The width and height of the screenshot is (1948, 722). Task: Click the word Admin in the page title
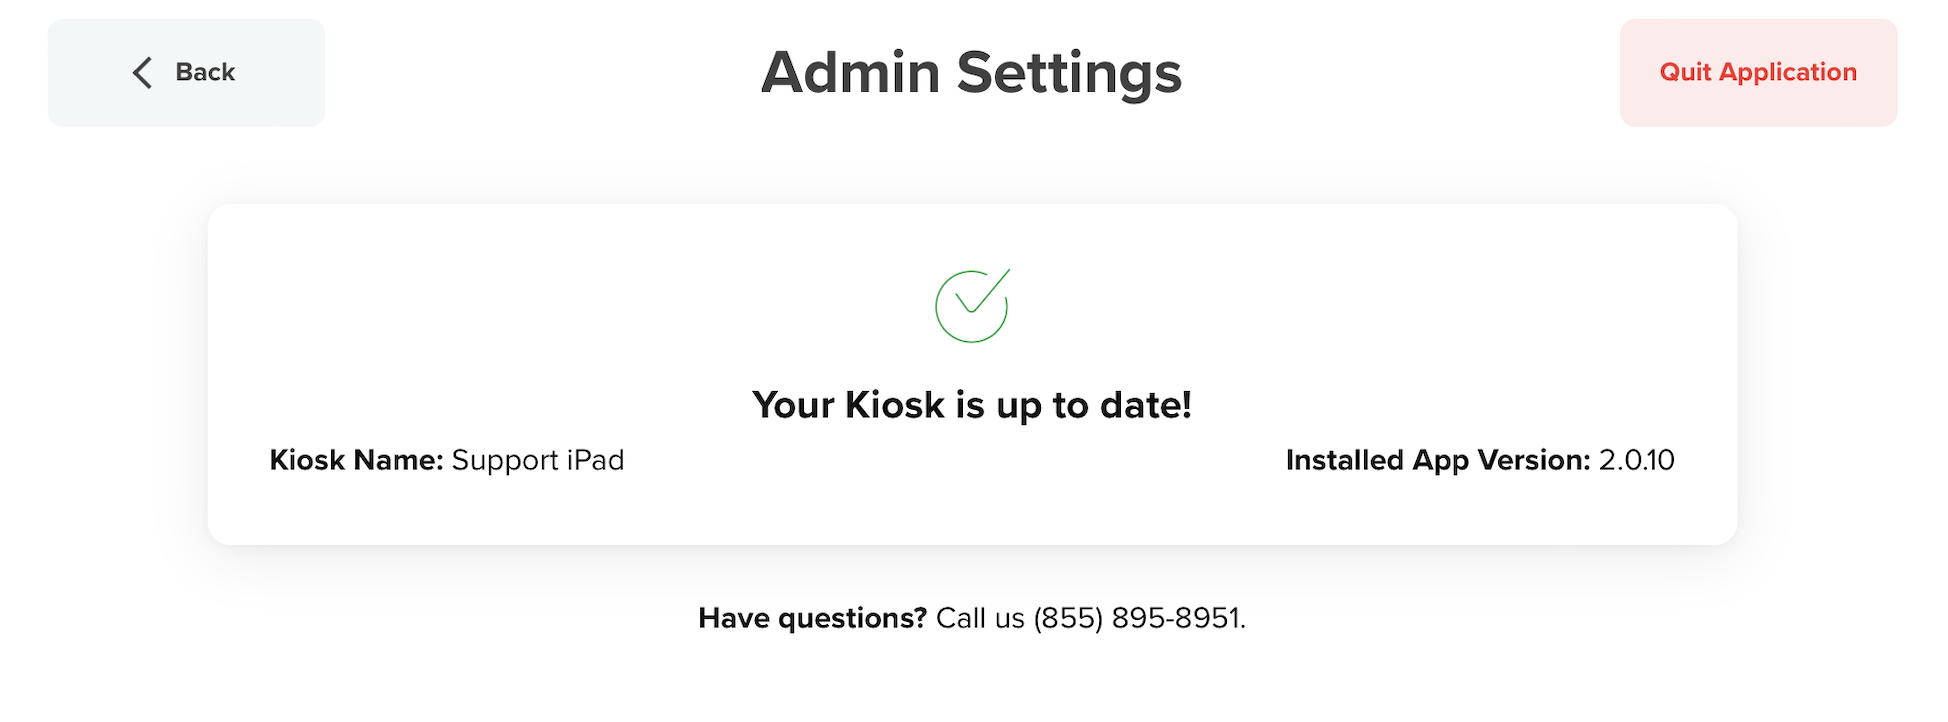coord(850,73)
